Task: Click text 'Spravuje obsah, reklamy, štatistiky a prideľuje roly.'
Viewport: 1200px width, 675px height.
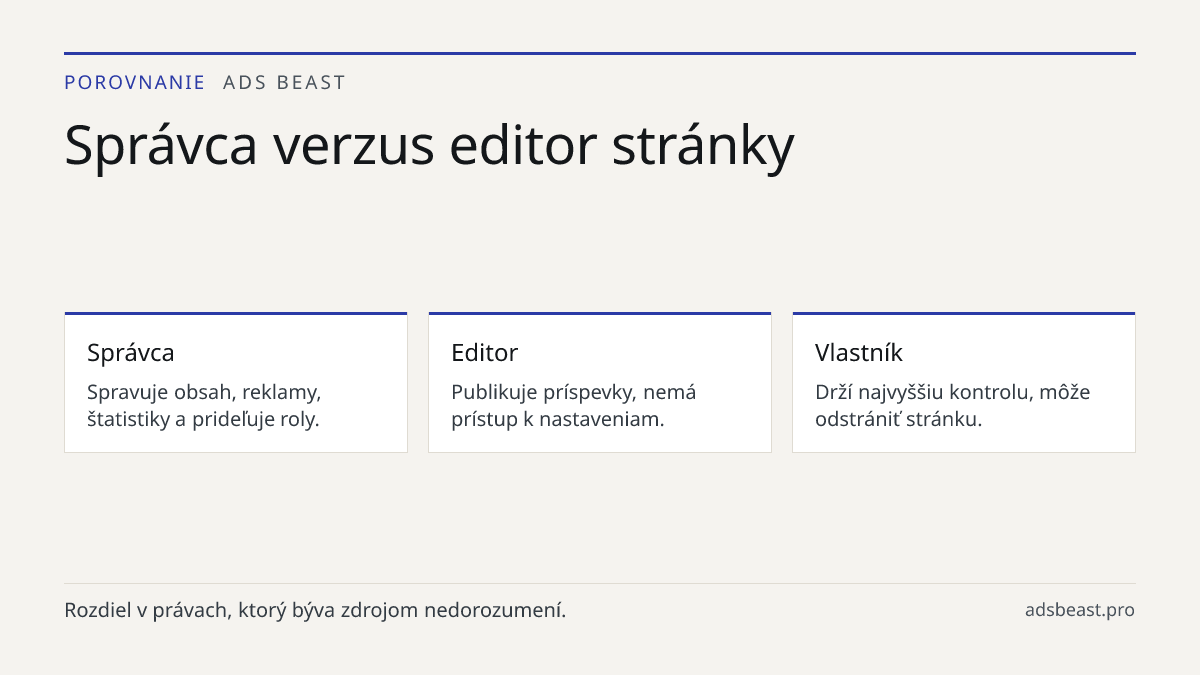Action: pyautogui.click(x=204, y=405)
